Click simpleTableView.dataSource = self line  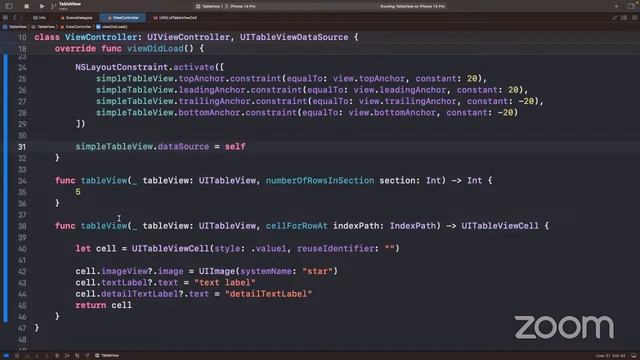(160, 147)
